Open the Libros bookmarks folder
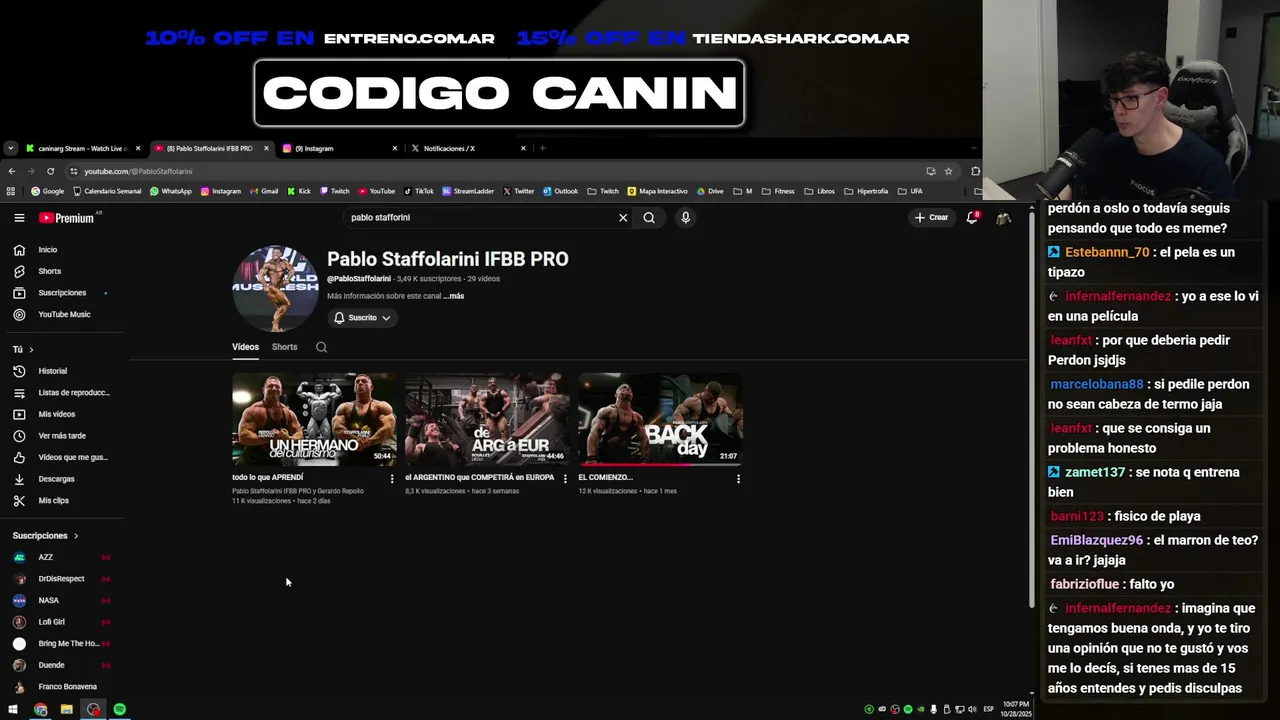The width and height of the screenshot is (1280, 720). pos(820,191)
